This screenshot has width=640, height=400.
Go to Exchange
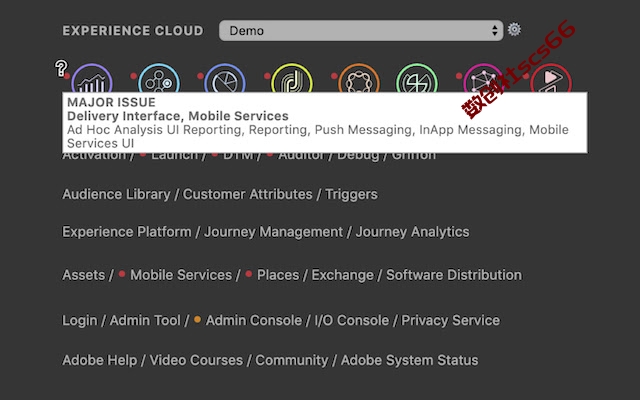pyautogui.click(x=342, y=276)
